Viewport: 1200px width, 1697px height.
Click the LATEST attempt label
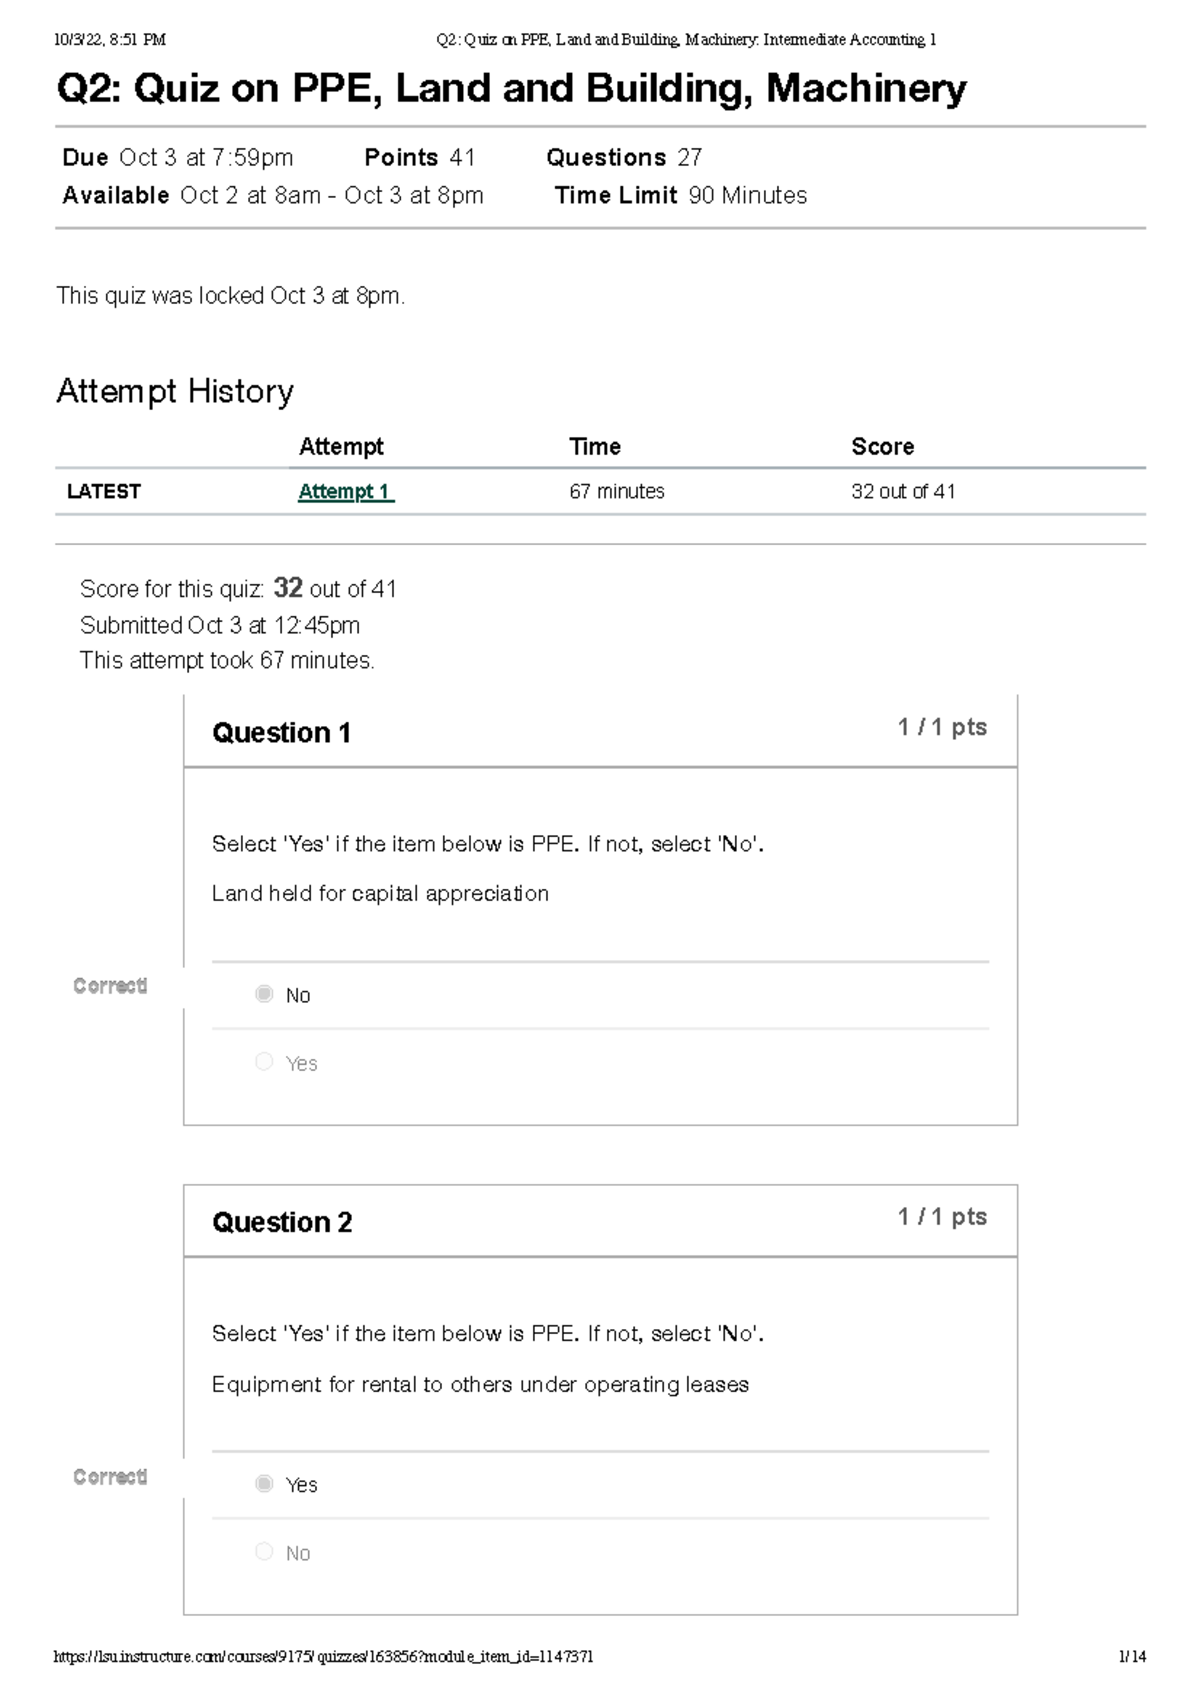pyautogui.click(x=103, y=492)
